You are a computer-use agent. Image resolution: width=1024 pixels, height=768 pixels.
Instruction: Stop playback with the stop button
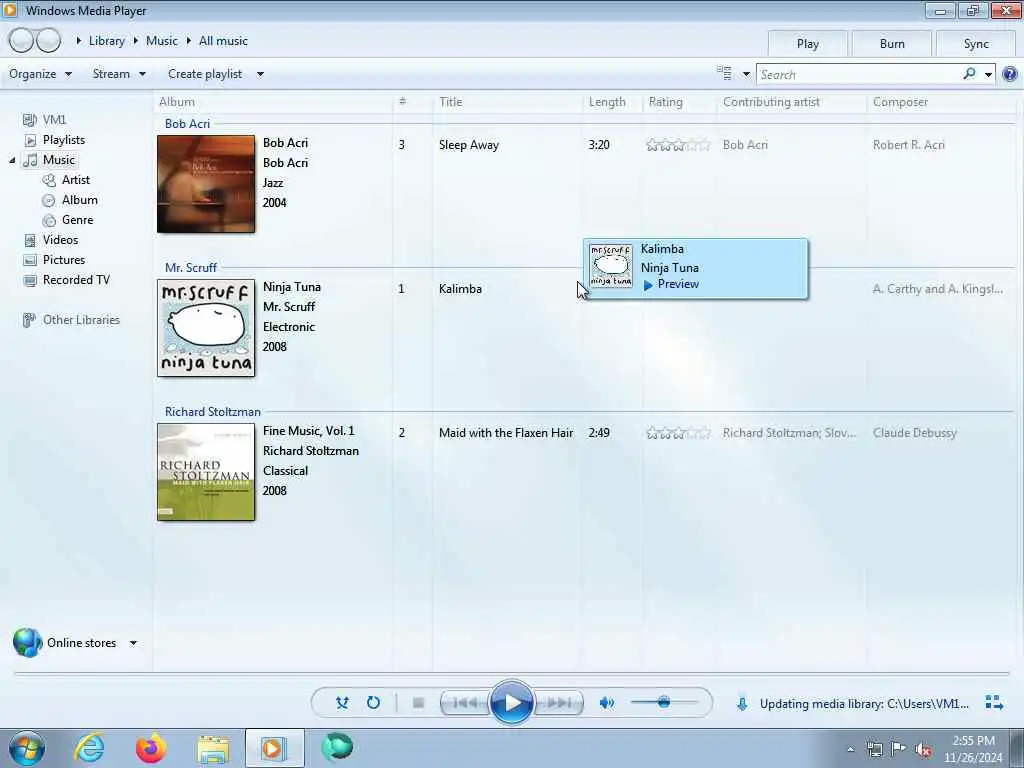[419, 703]
